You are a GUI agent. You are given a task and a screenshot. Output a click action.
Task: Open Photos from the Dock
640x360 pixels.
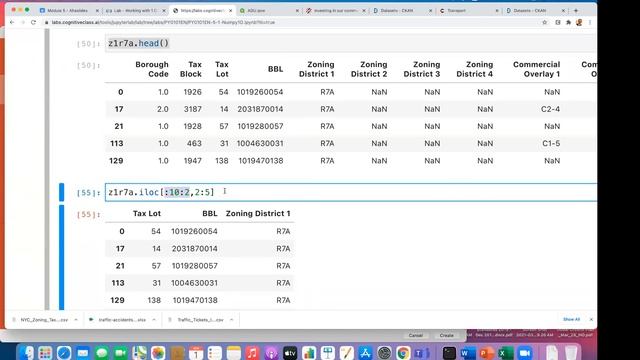158,353
